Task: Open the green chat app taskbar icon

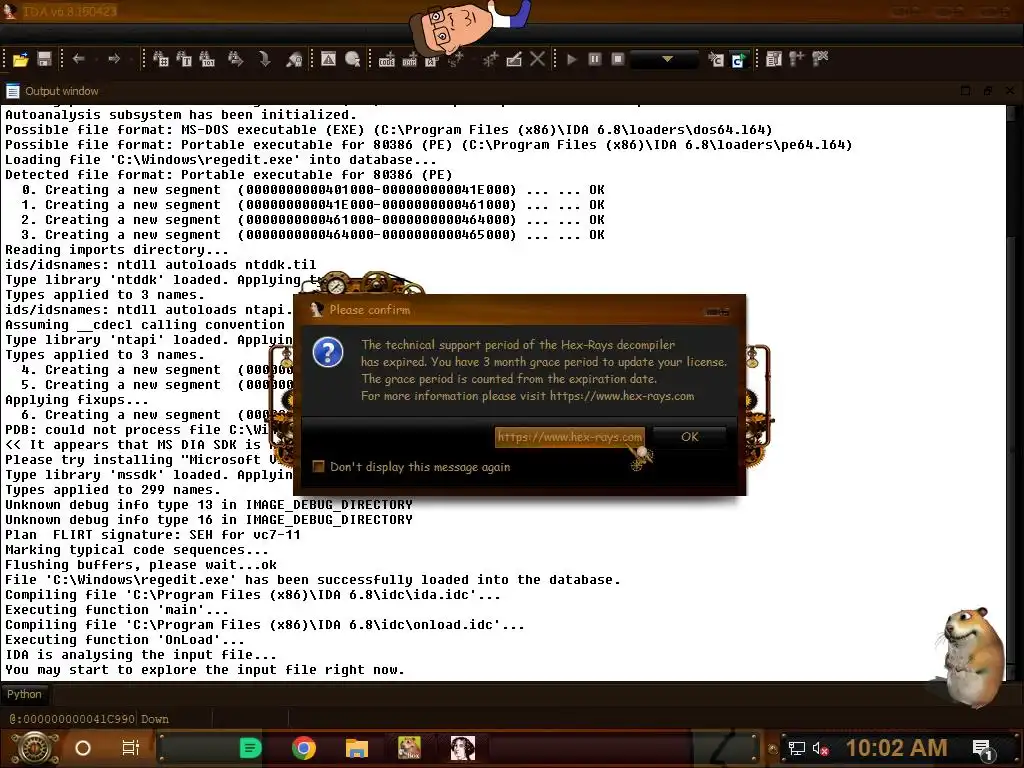Action: point(250,748)
